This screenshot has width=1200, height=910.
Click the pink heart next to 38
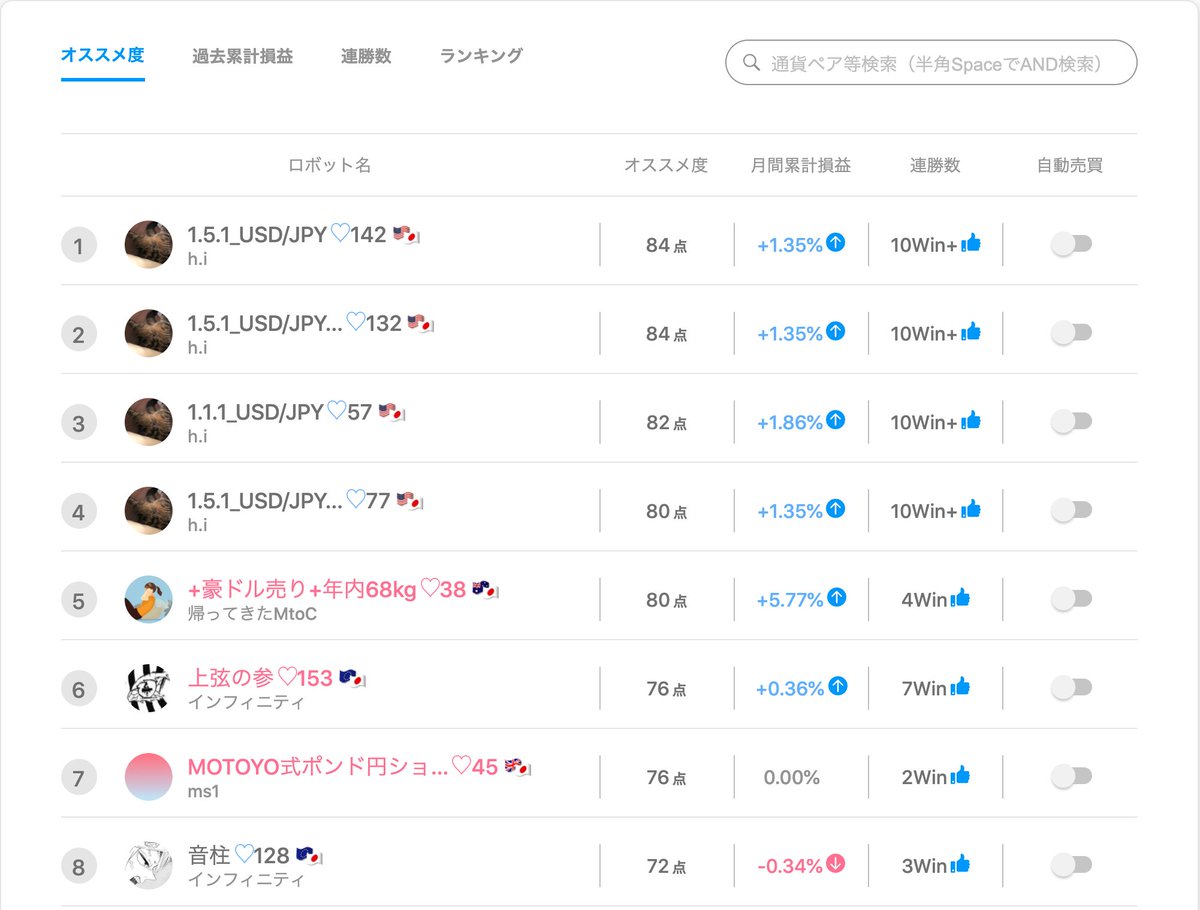point(430,589)
